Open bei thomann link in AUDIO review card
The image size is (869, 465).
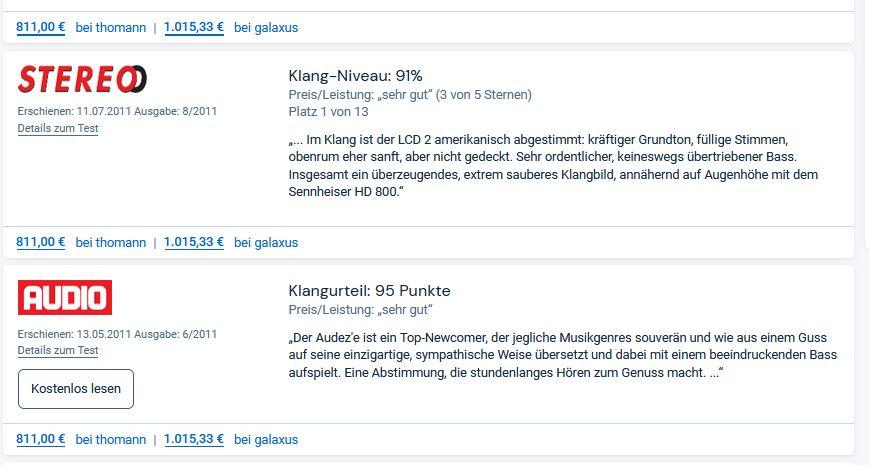(110, 439)
